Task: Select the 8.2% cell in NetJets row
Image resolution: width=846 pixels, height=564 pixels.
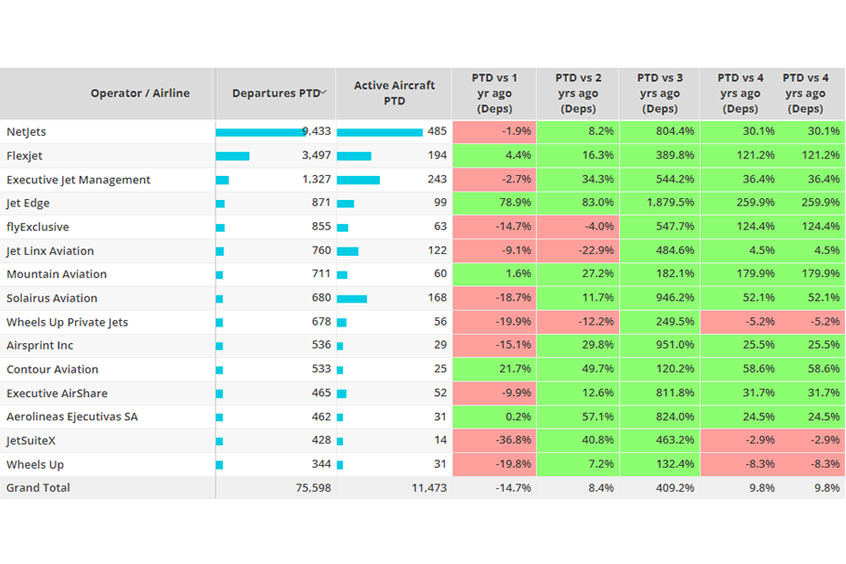Action: pos(578,131)
